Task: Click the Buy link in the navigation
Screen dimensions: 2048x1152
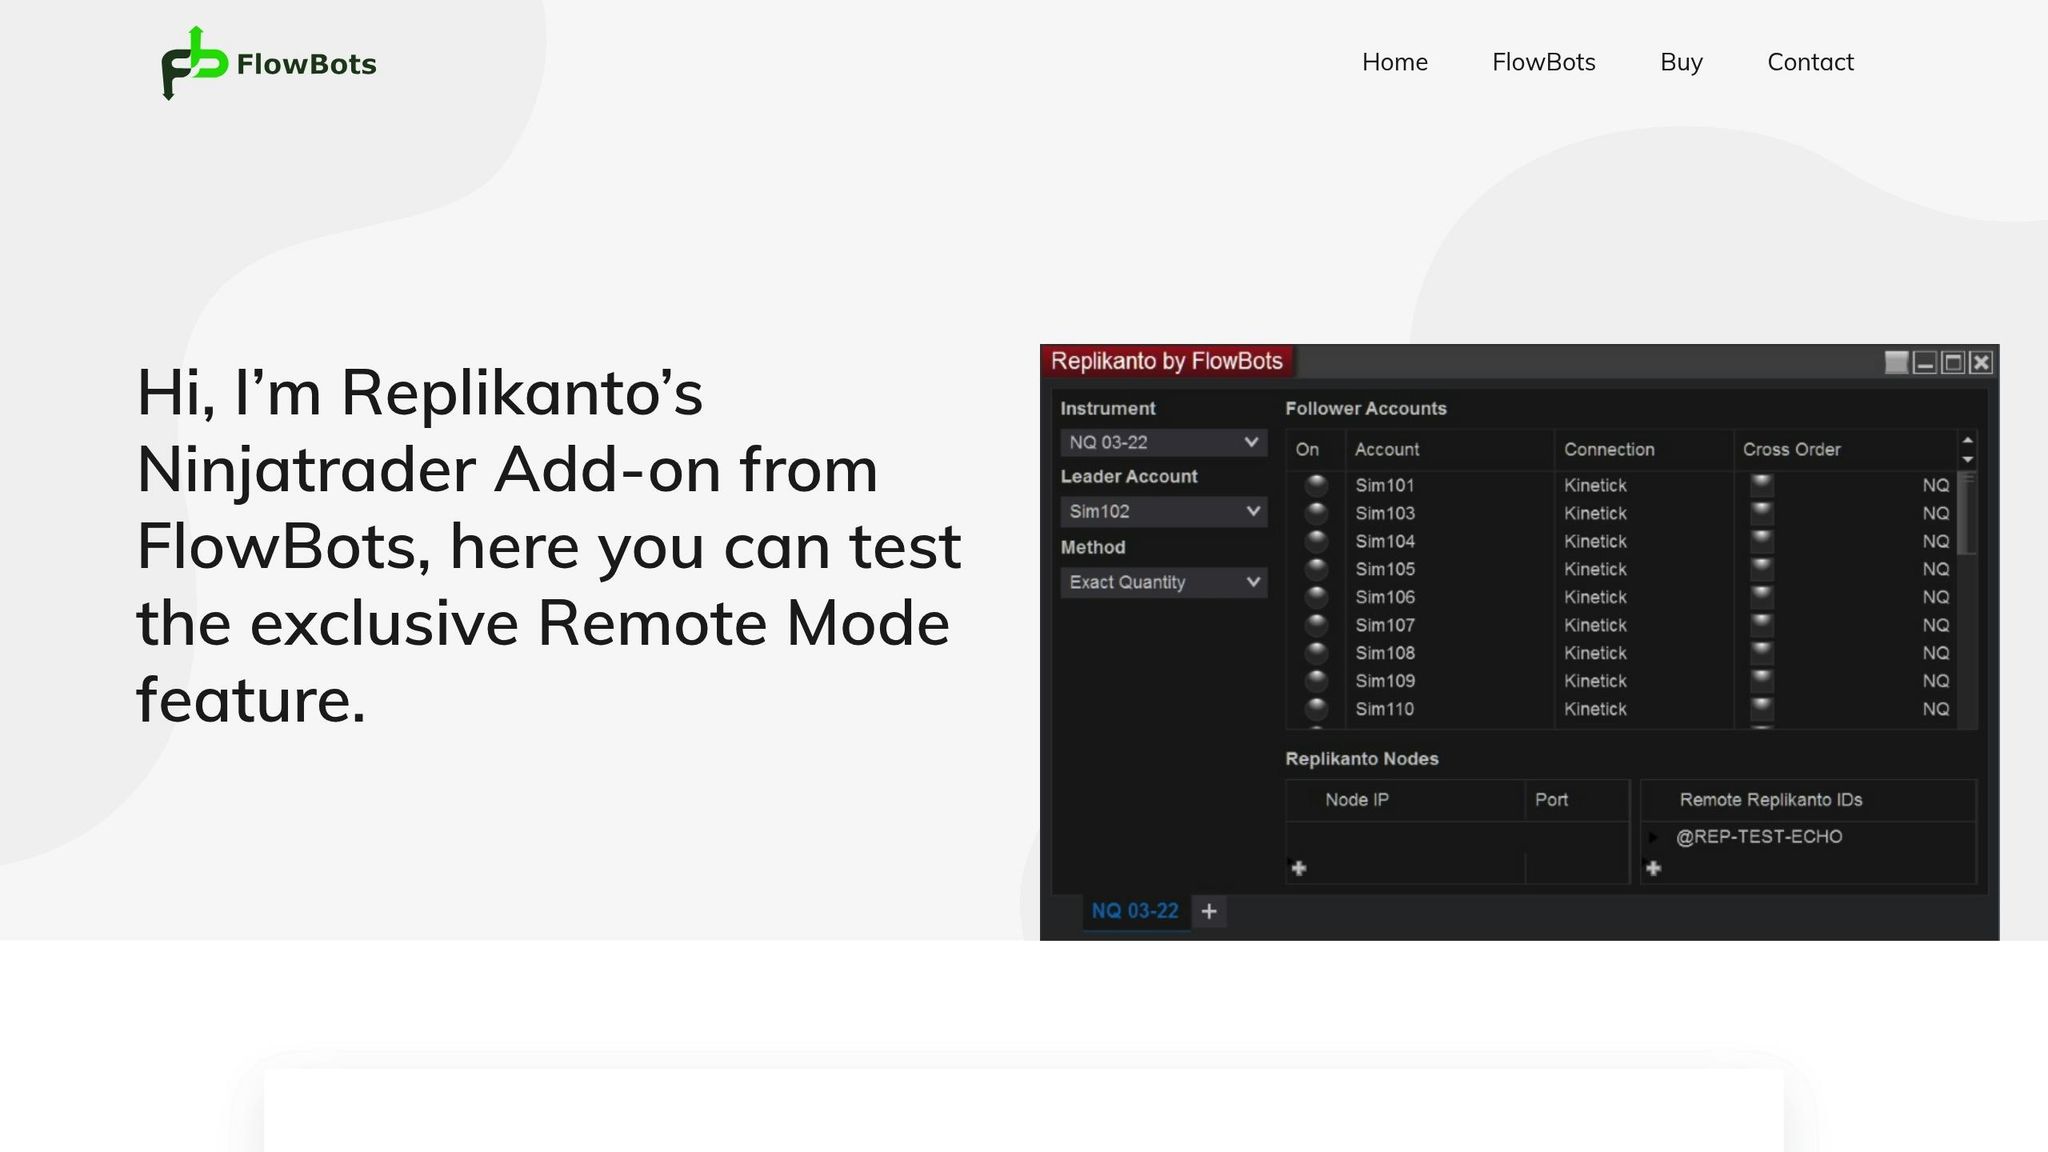Action: click(1681, 62)
